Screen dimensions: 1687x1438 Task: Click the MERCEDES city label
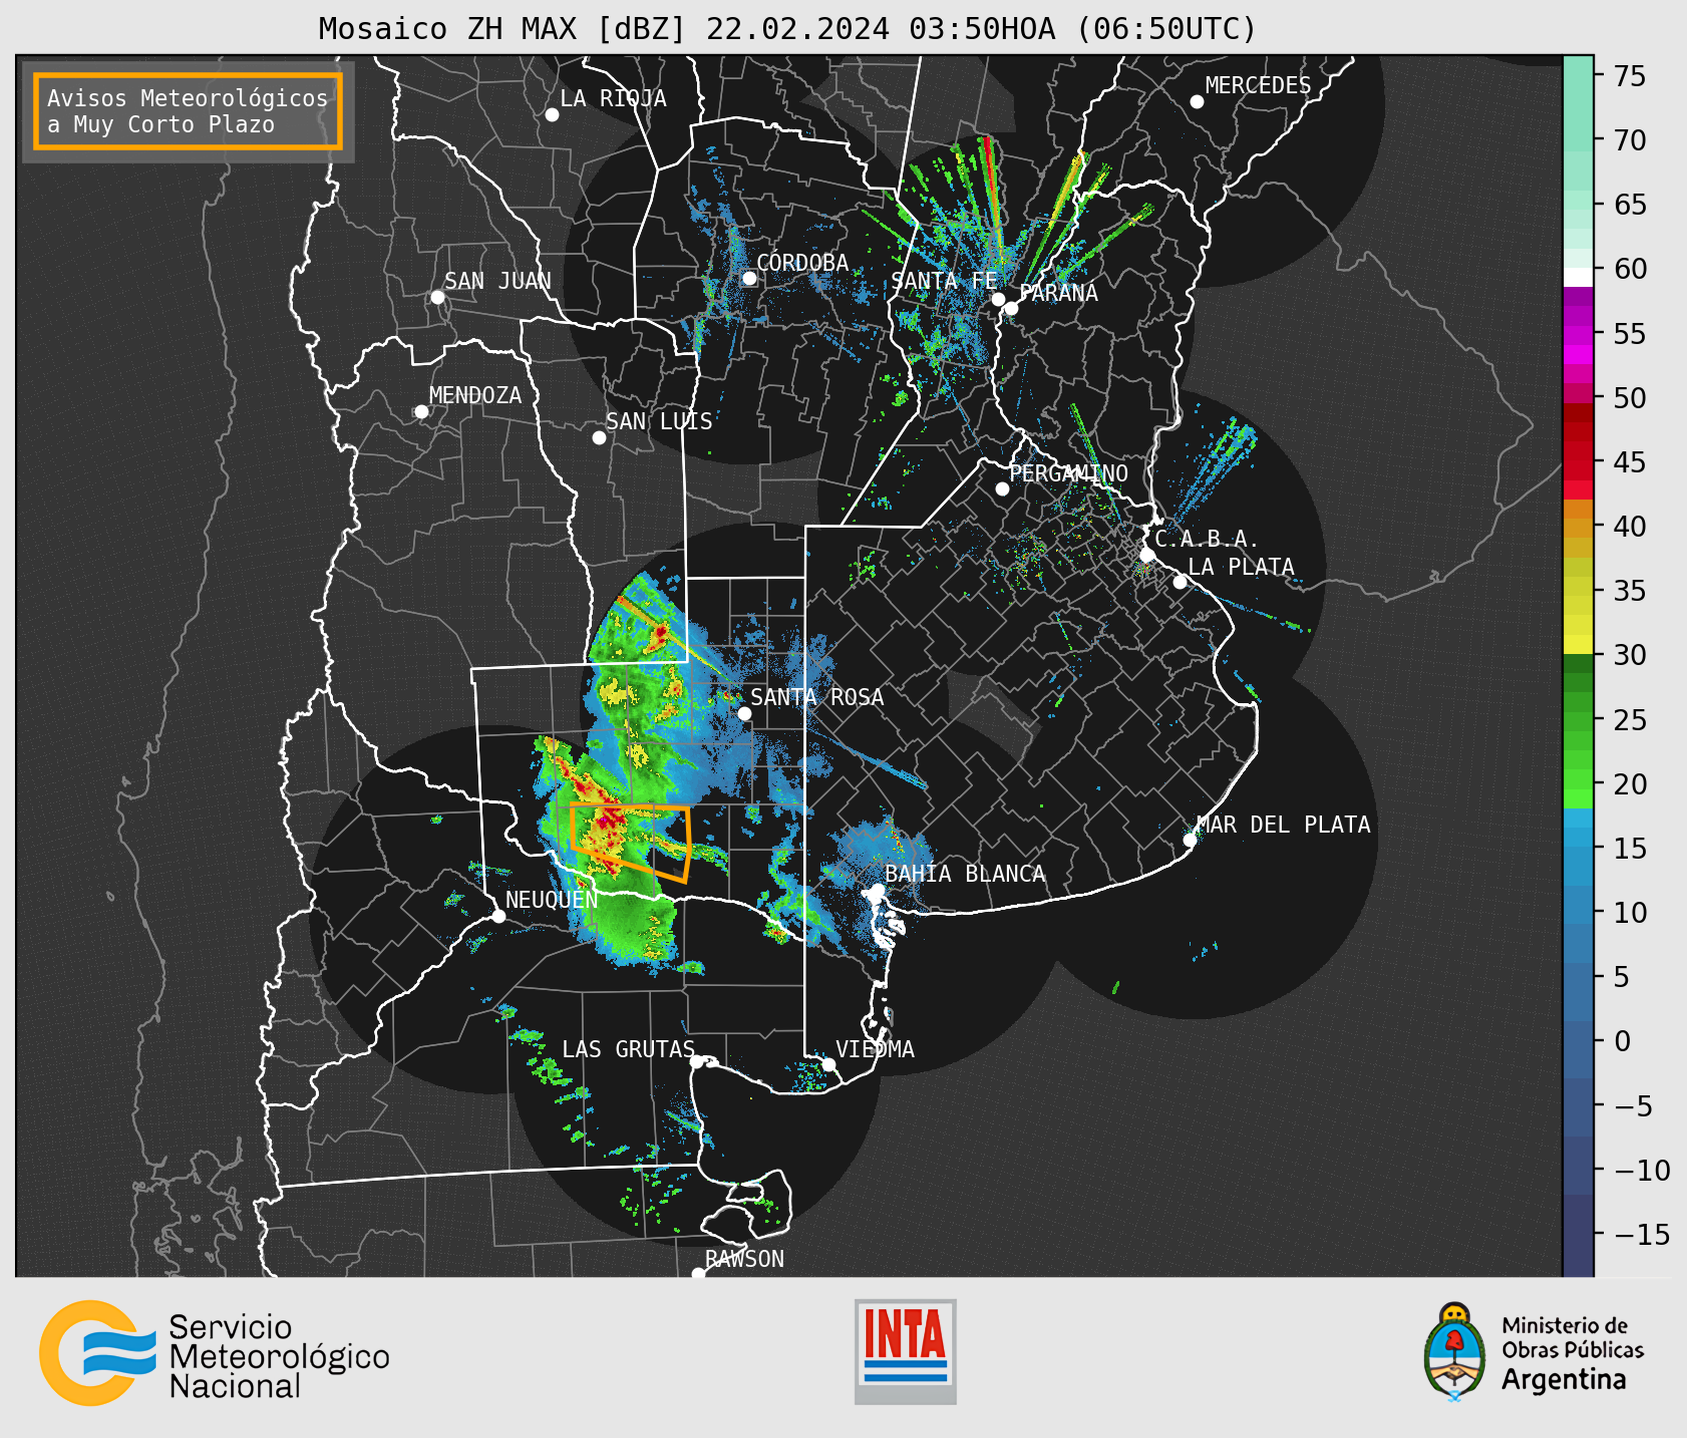click(1258, 86)
